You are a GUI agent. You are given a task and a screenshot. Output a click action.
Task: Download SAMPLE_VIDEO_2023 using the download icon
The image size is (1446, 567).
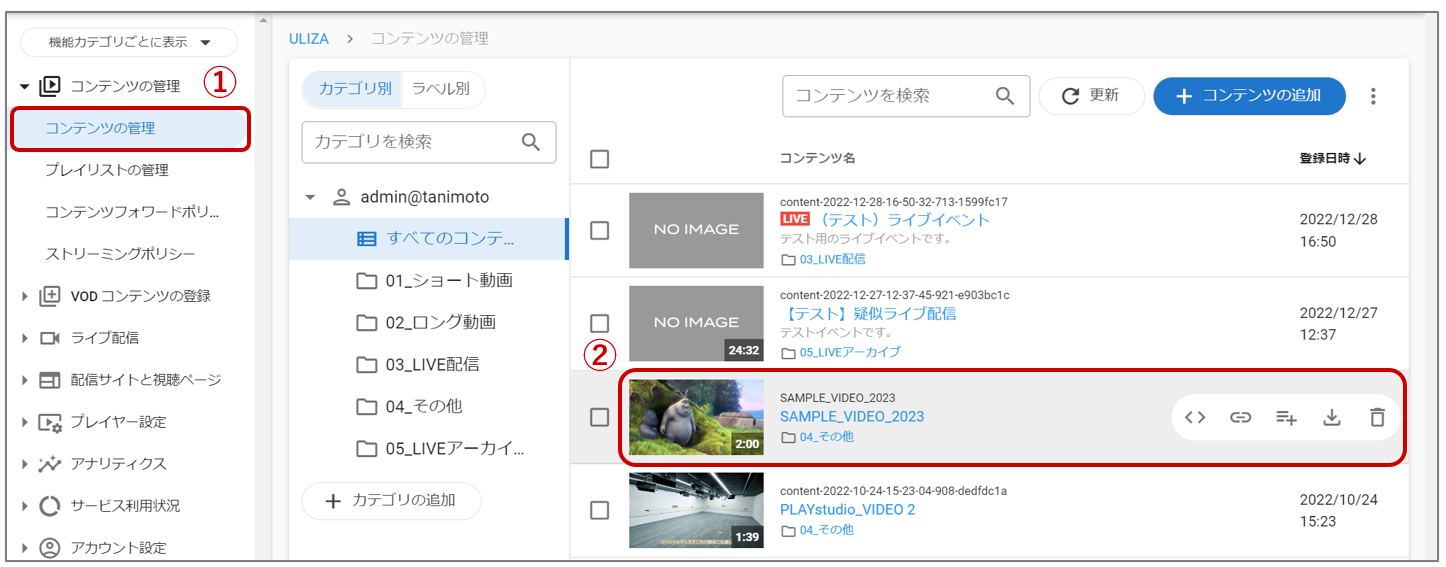point(1331,418)
